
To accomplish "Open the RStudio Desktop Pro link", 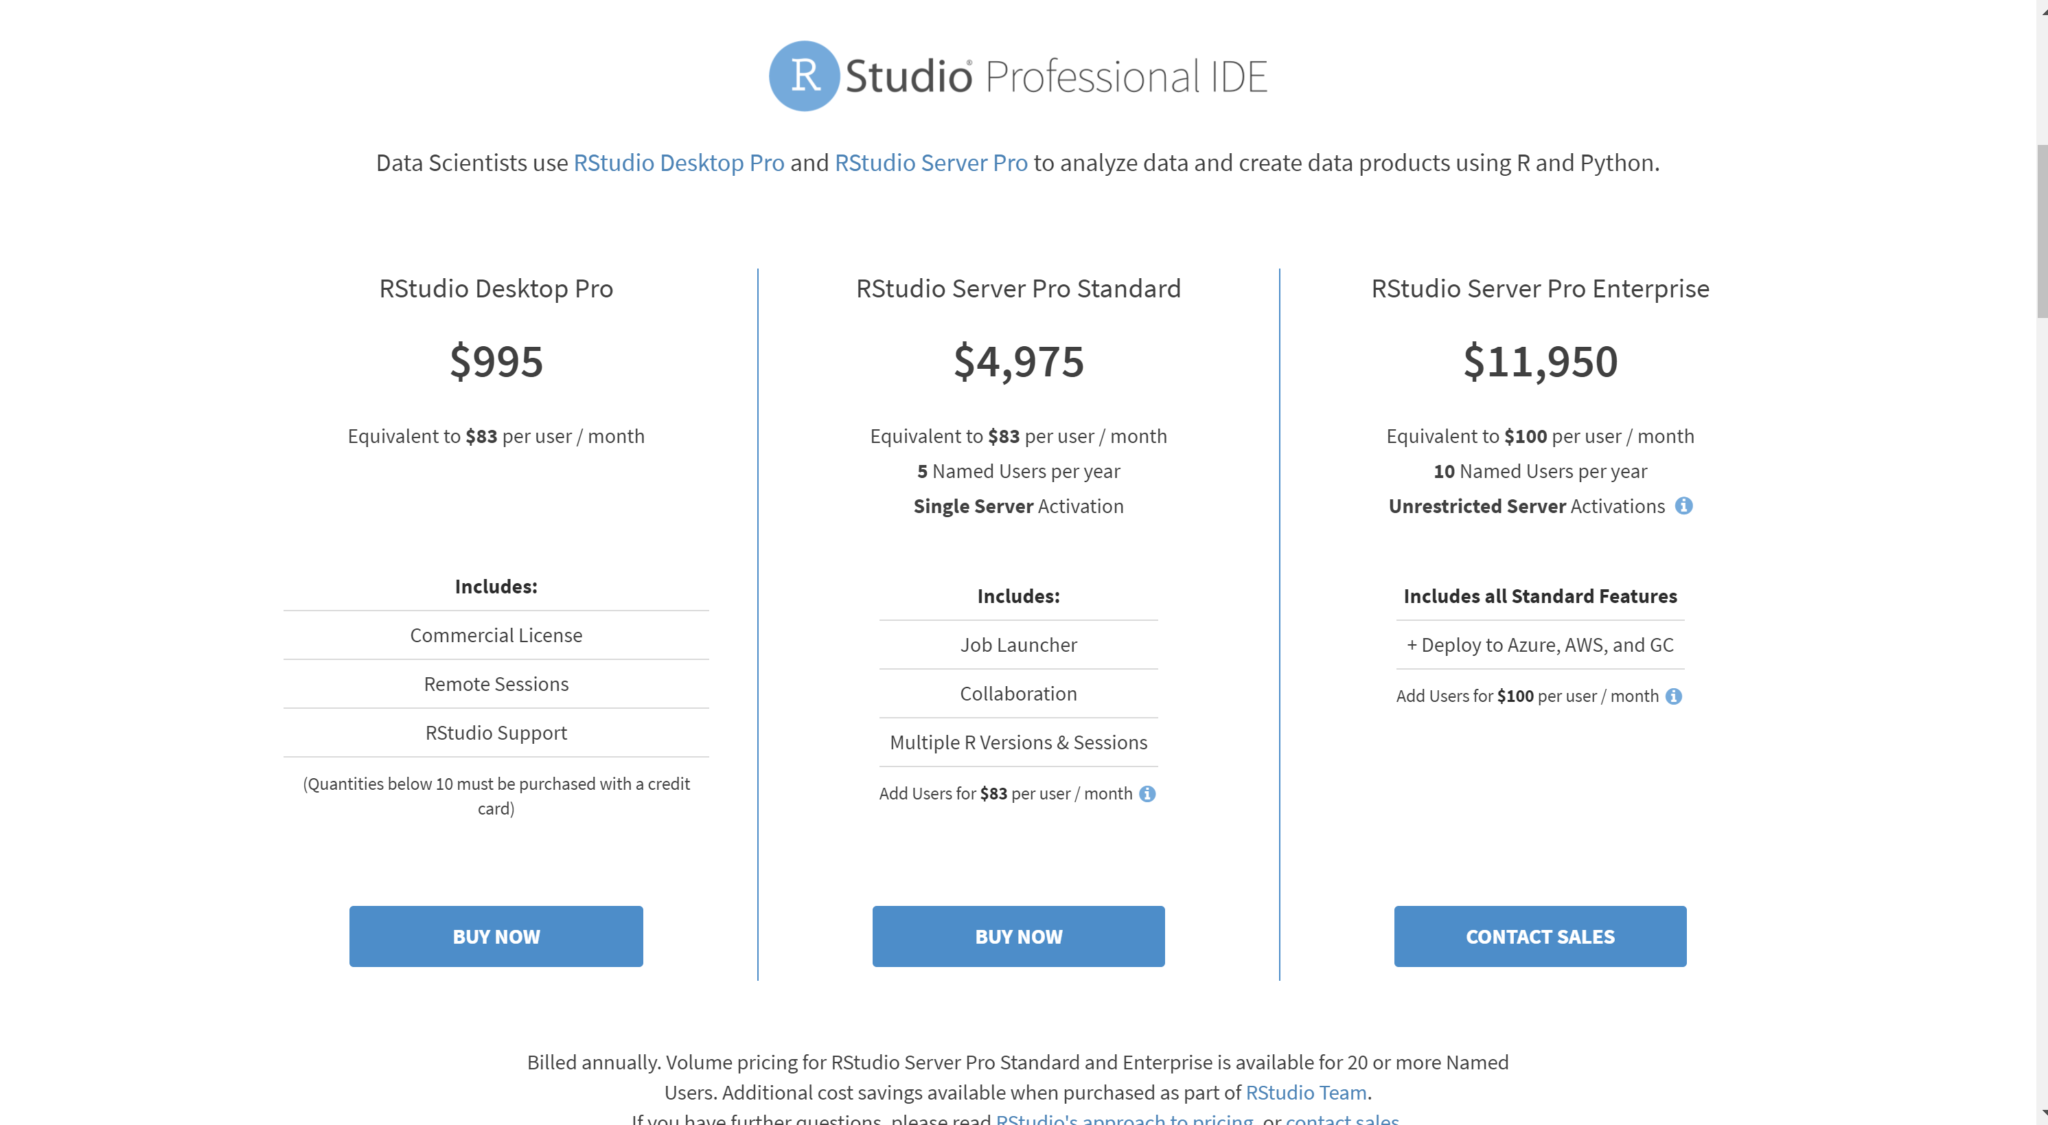I will [679, 163].
